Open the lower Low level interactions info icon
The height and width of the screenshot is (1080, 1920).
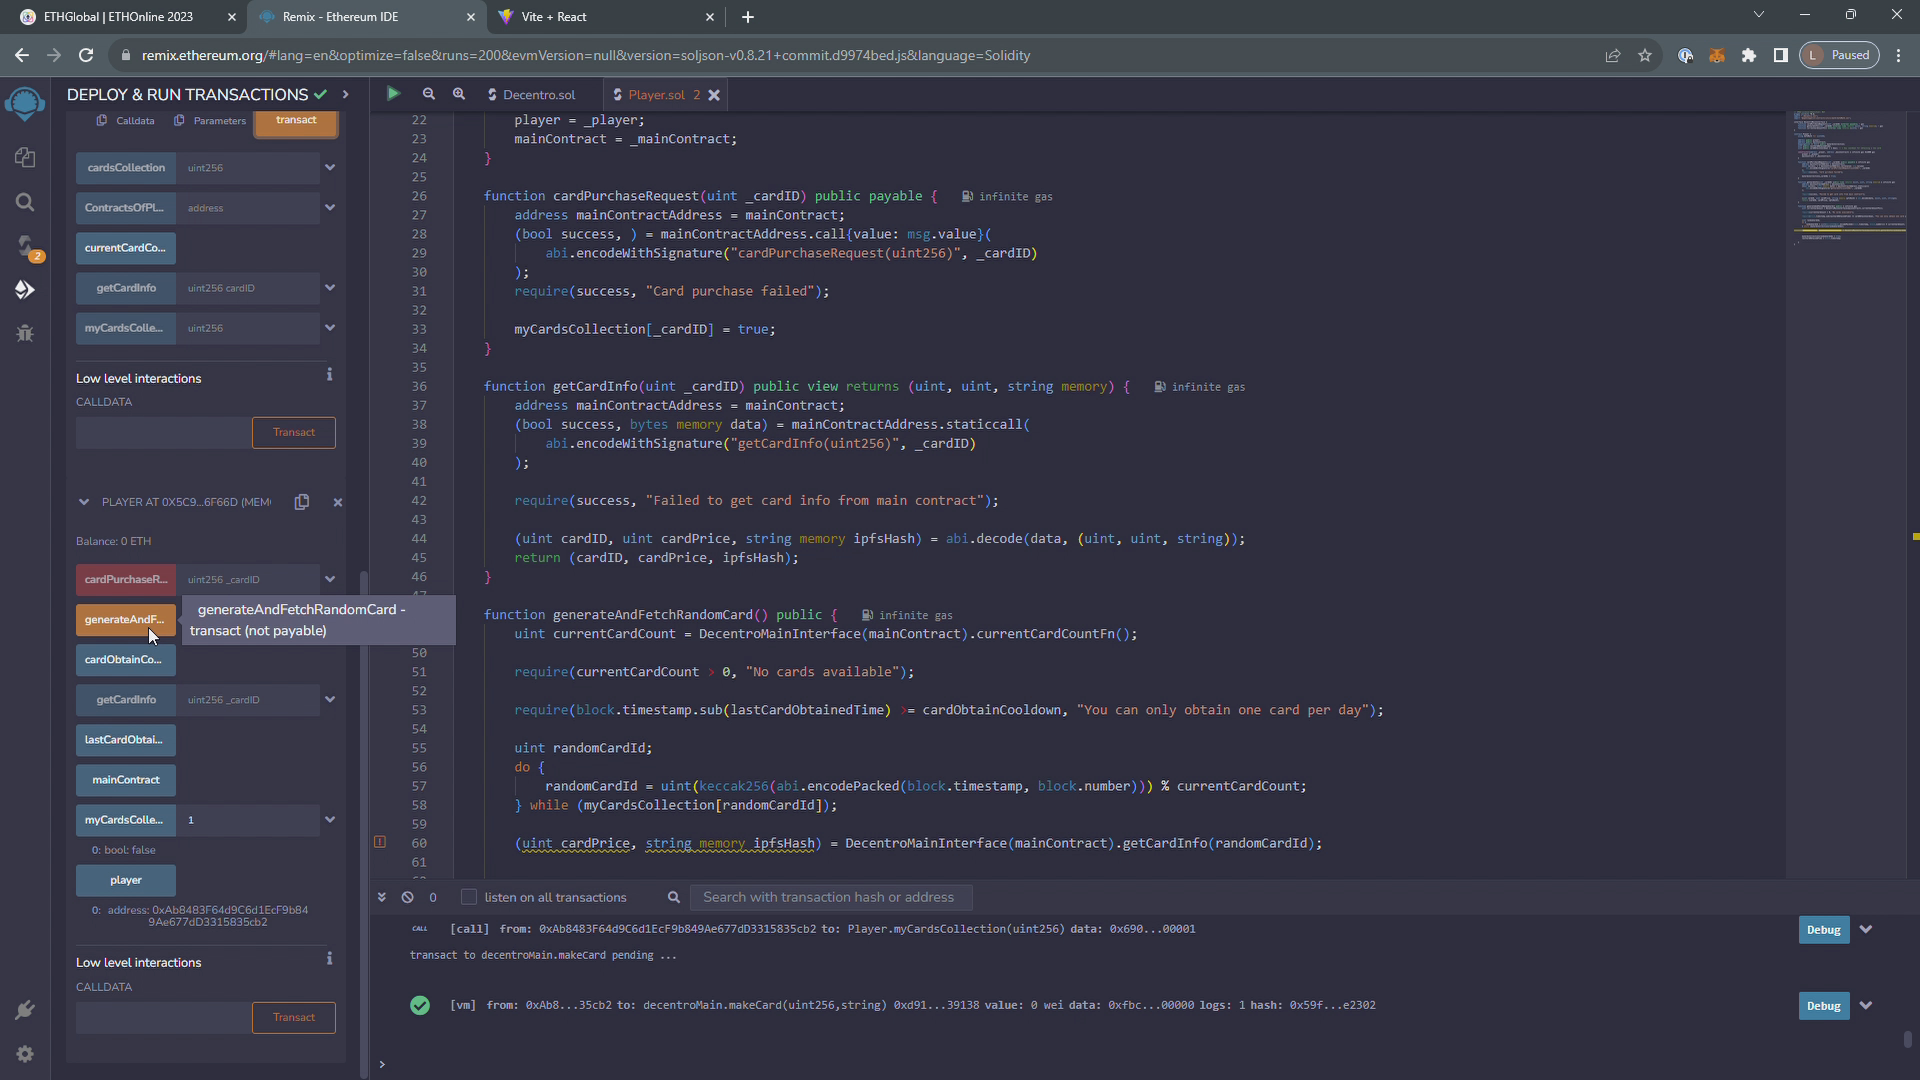tap(329, 959)
